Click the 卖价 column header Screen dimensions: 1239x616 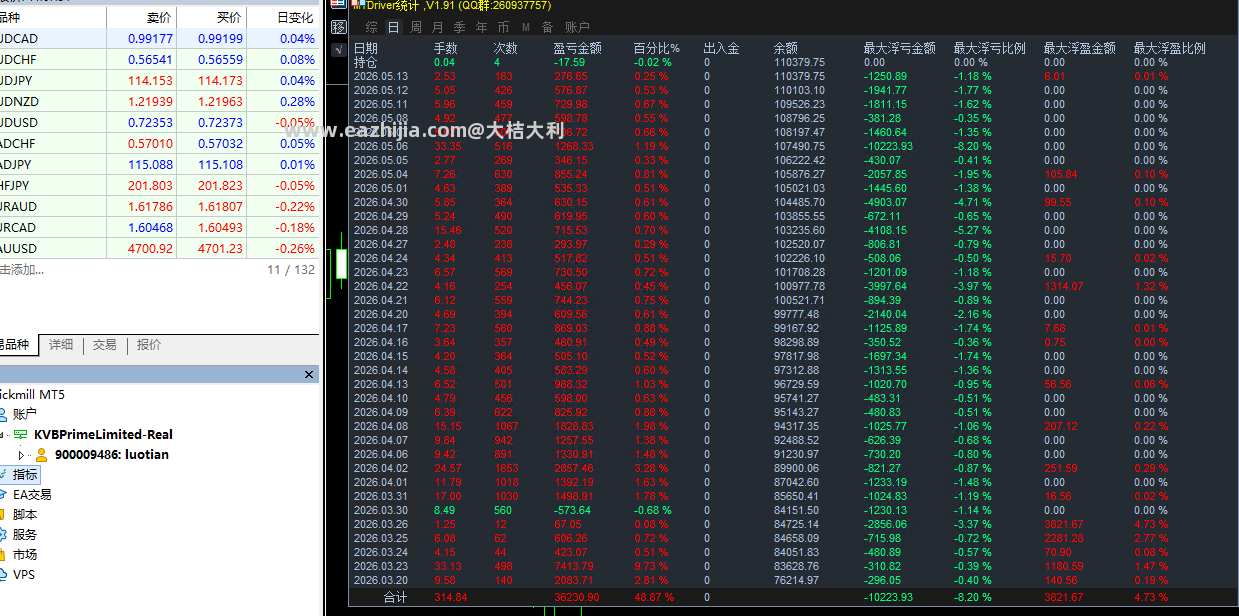(x=158, y=18)
